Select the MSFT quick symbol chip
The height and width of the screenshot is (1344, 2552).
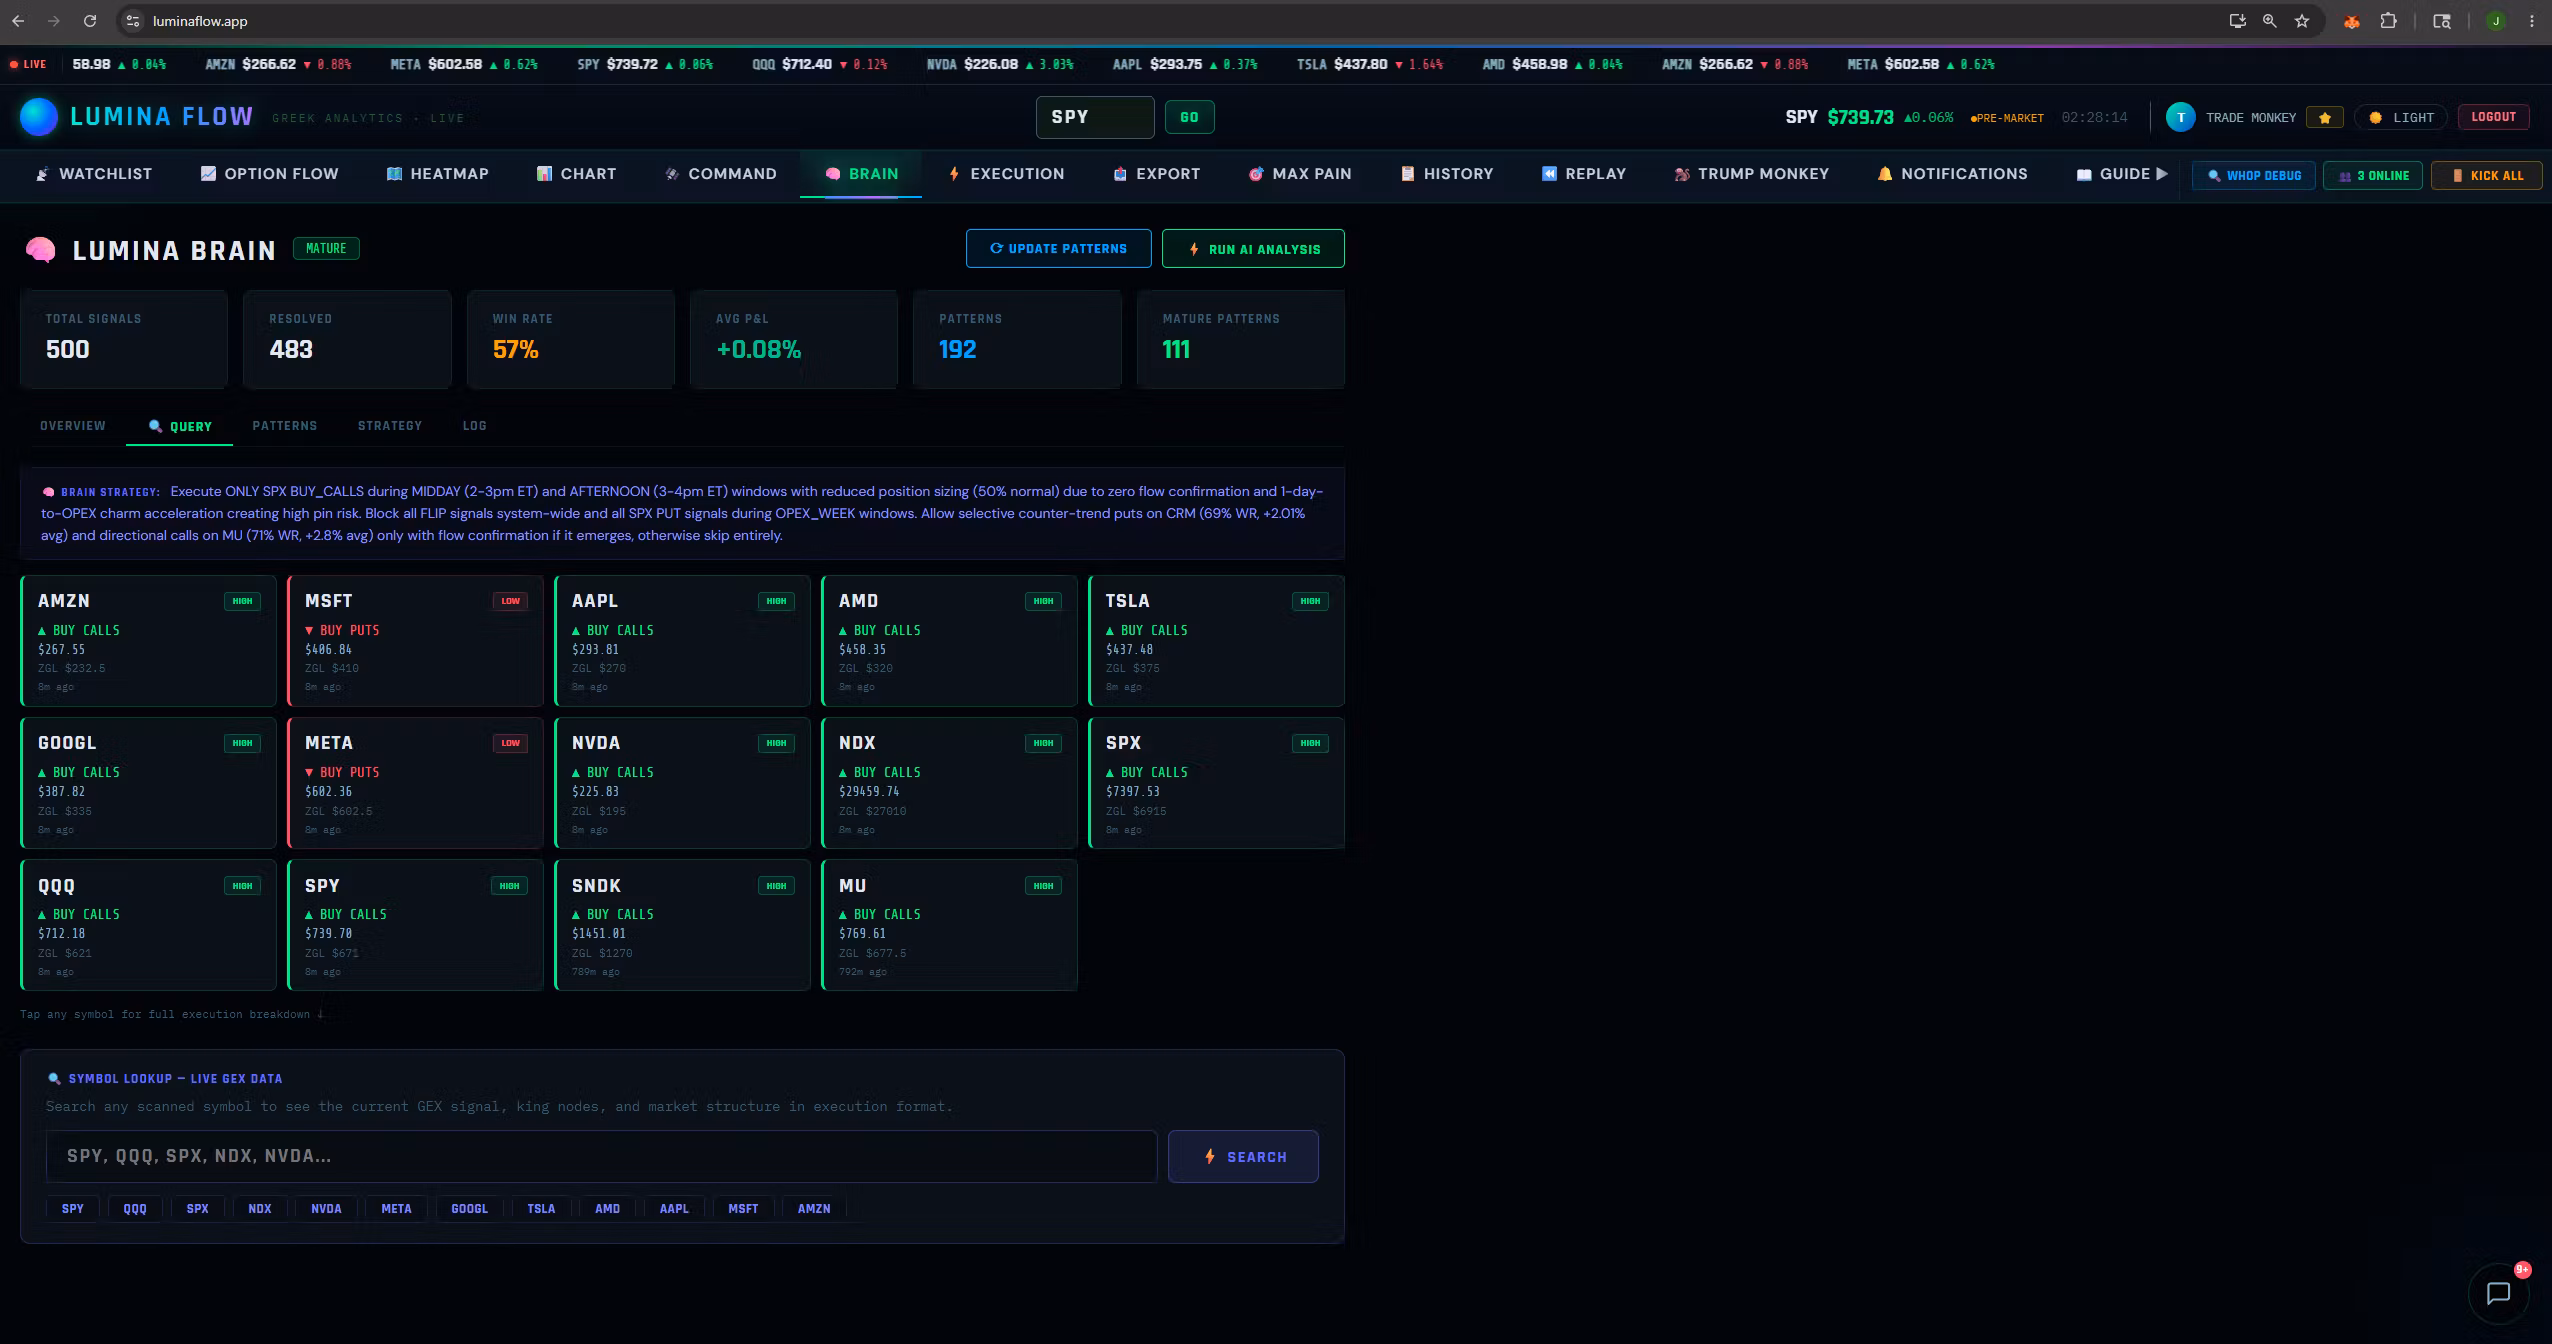tap(743, 1209)
